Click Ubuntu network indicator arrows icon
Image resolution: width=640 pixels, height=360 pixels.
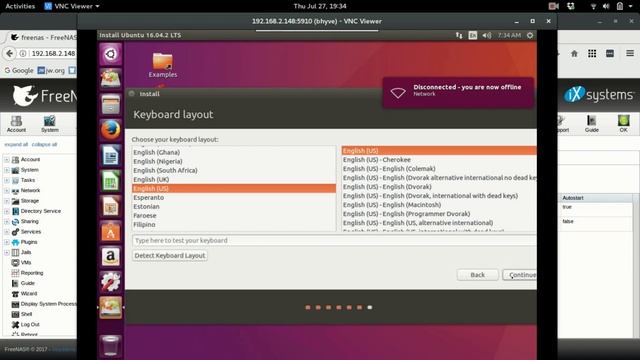[x=459, y=36]
